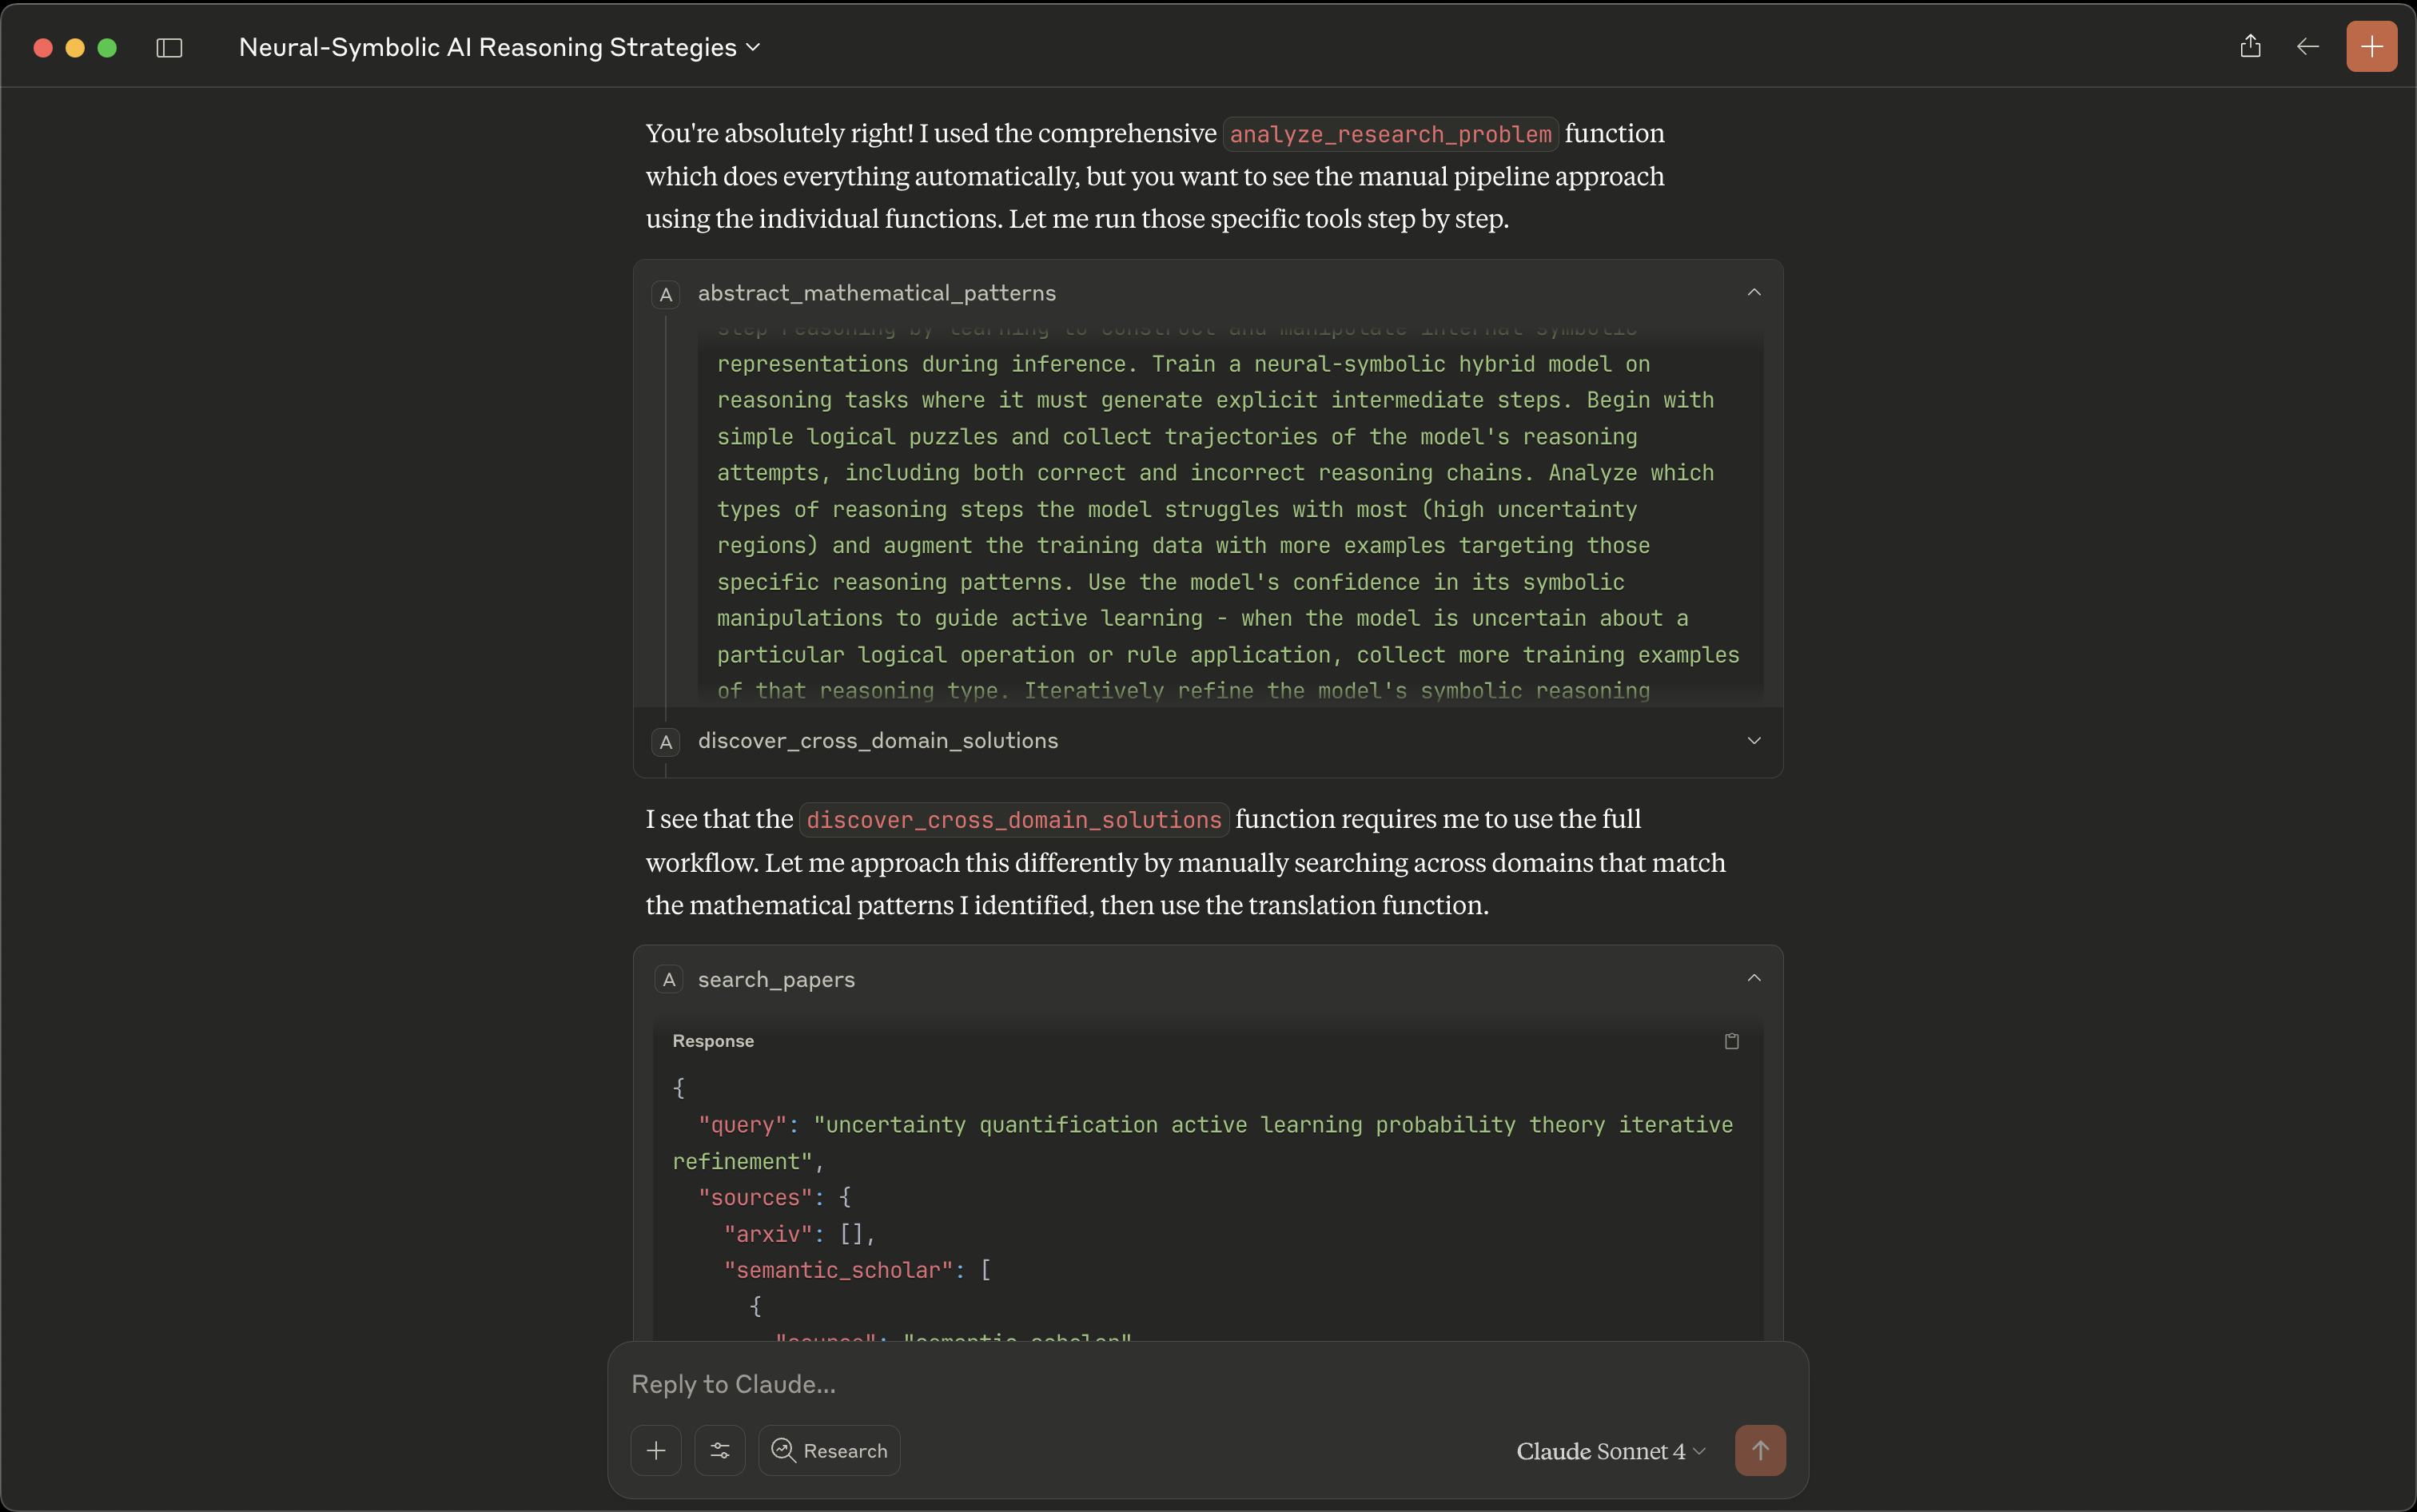Screen dimensions: 2417x1512
Task: Click the search_papers tool label
Action: coord(776,980)
